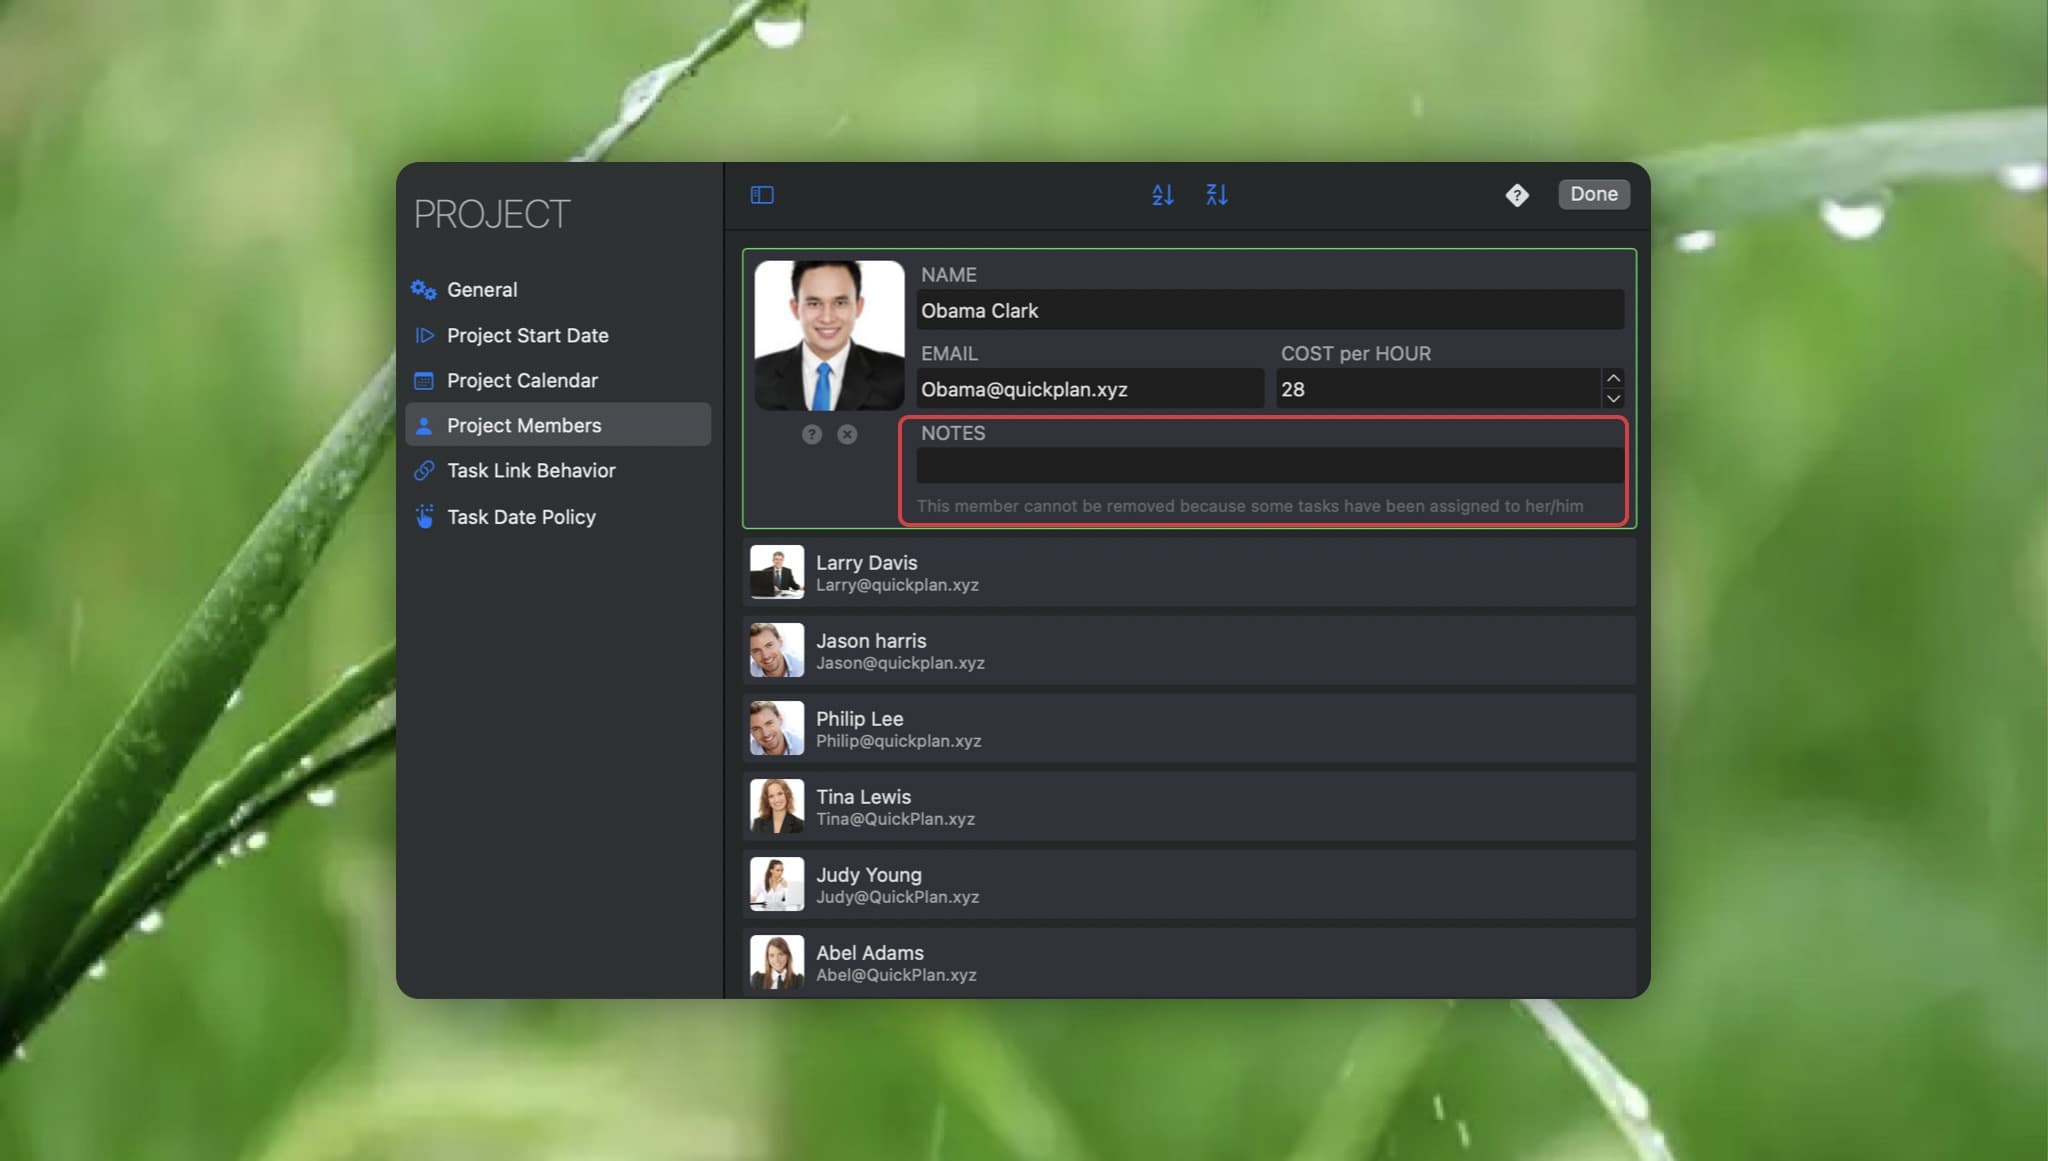
Task: Click Obama Clark's profile photo
Action: (829, 336)
